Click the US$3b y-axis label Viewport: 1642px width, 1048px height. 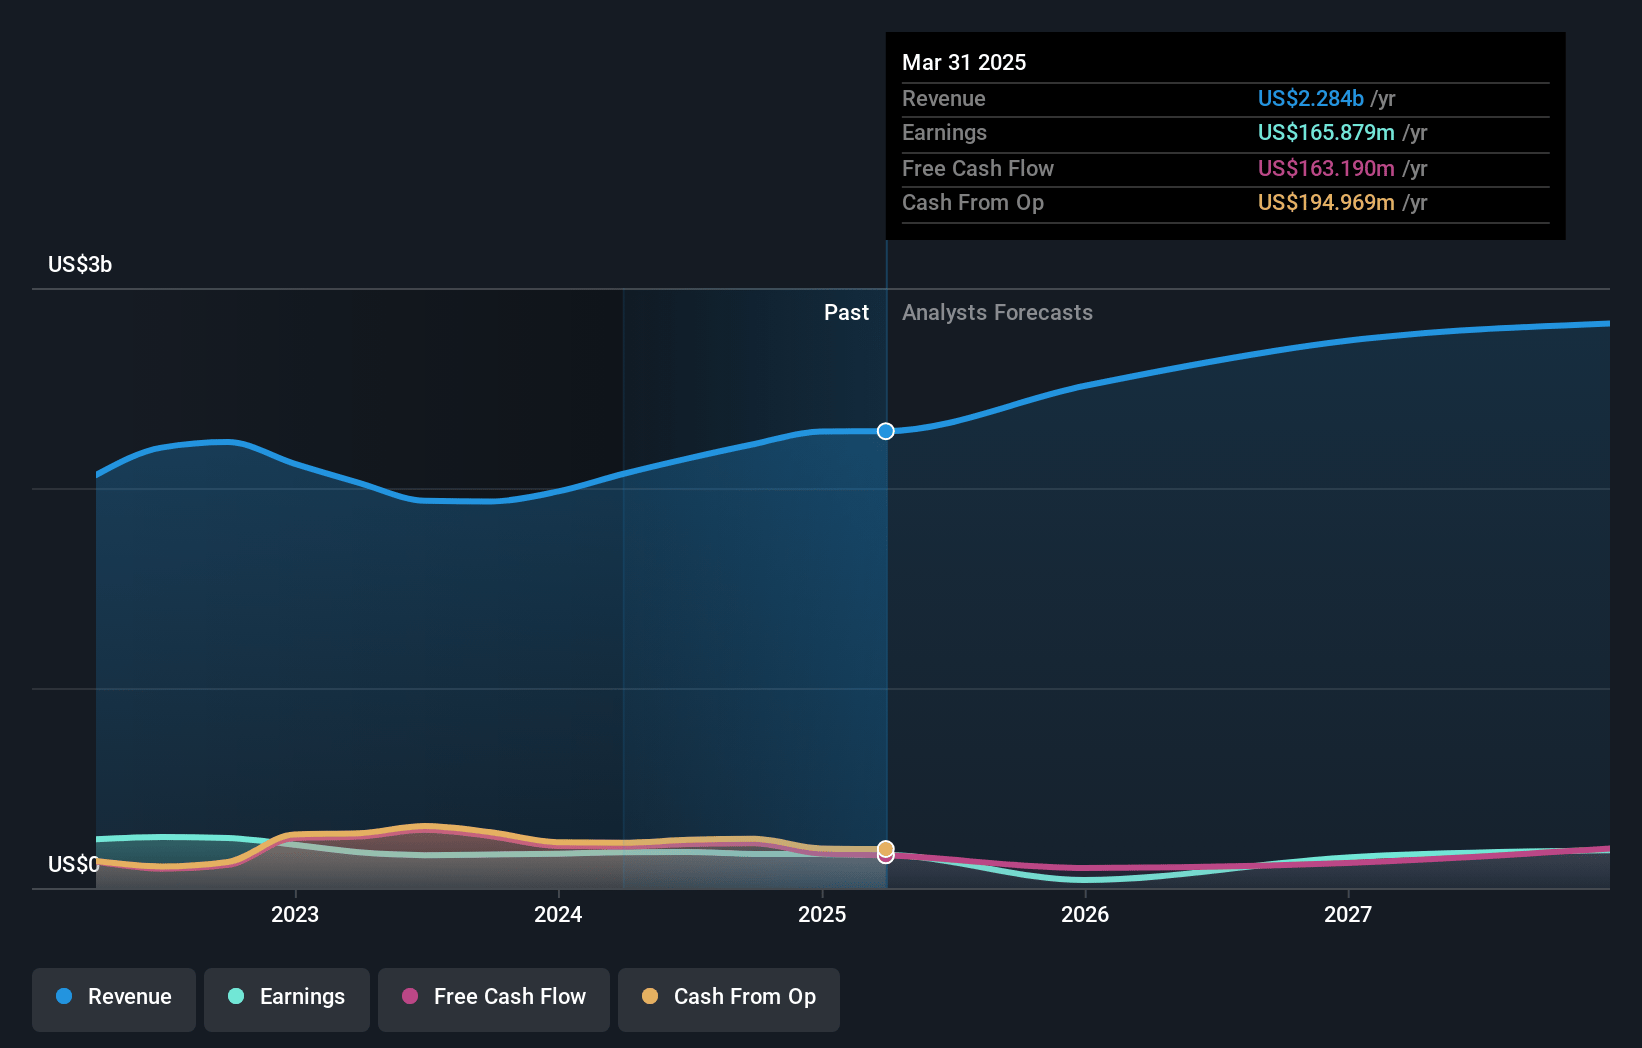point(80,264)
